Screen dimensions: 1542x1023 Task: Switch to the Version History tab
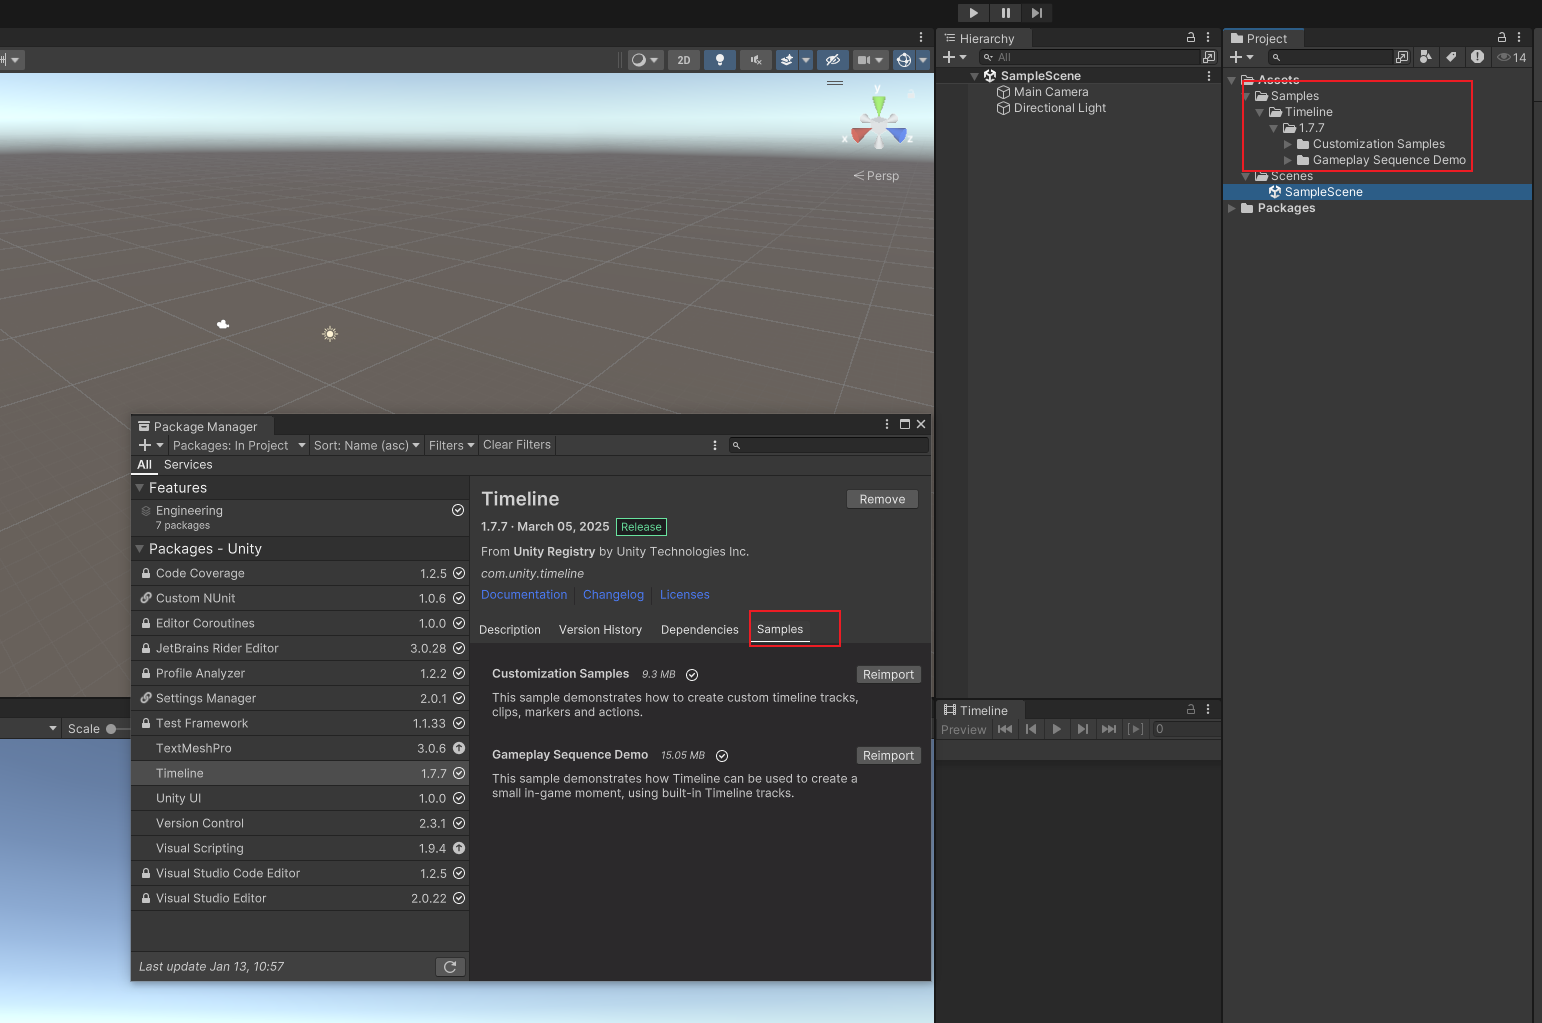pyautogui.click(x=600, y=630)
